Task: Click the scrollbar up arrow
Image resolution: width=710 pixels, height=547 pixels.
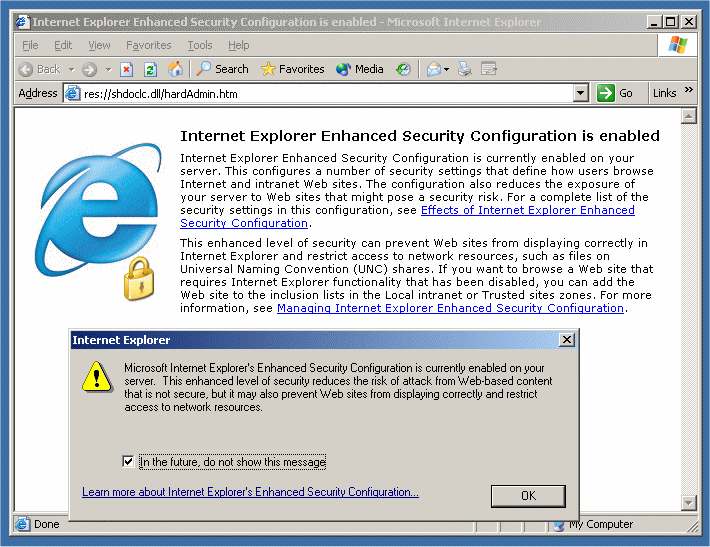Action: point(688,116)
